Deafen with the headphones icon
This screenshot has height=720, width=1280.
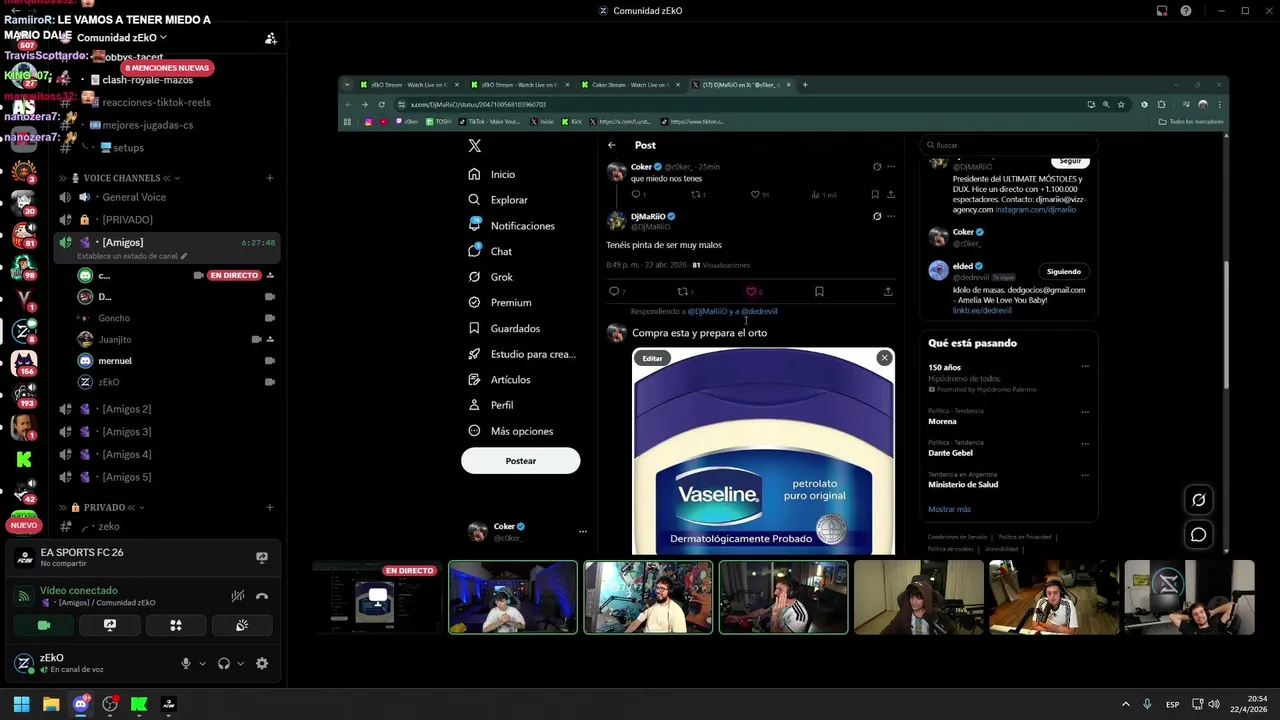pyautogui.click(x=224, y=663)
